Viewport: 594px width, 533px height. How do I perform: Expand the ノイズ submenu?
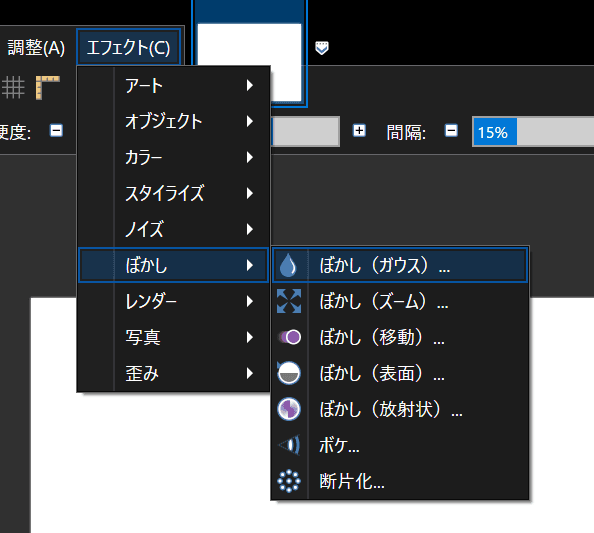(x=174, y=229)
